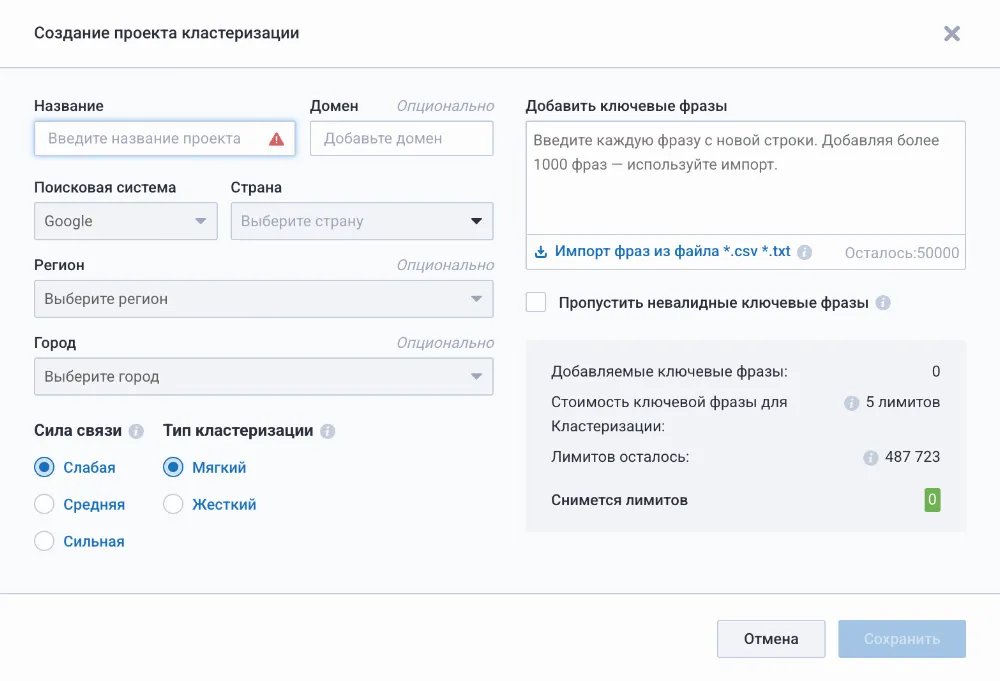Click the Осталось:50000 counter text
Screen dimensions: 1000x681
click(902, 253)
